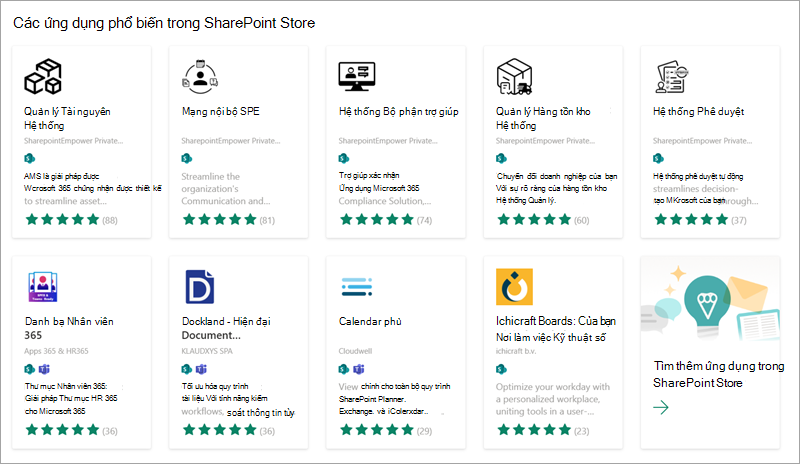This screenshot has width=800, height=464.
Task: Click SharePoint badge on Hệ thống Bộ phận trợ giúp card
Action: (344, 158)
